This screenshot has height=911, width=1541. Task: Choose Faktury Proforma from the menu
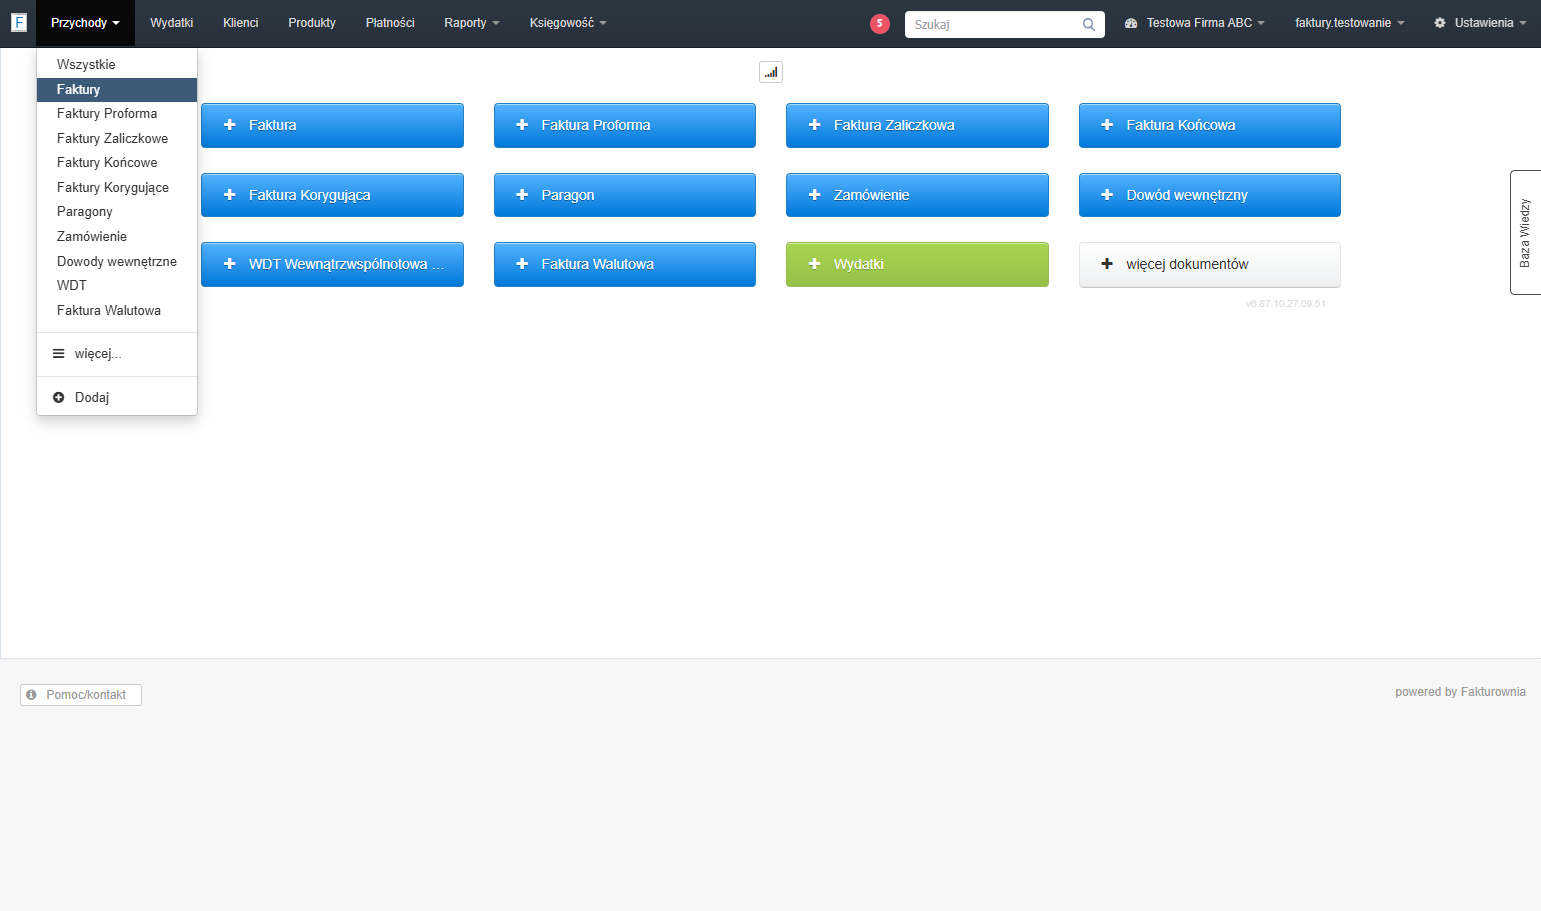[x=117, y=114]
